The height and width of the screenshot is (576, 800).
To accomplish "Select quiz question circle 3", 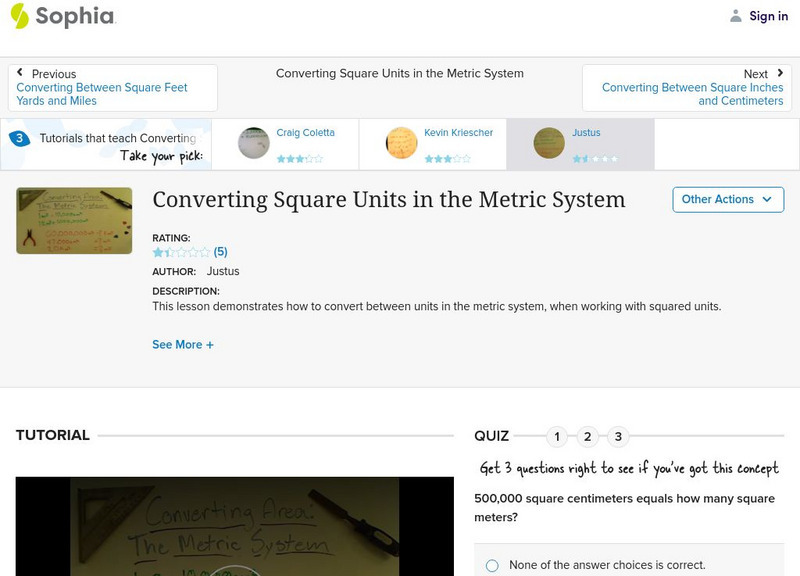I will click(616, 436).
